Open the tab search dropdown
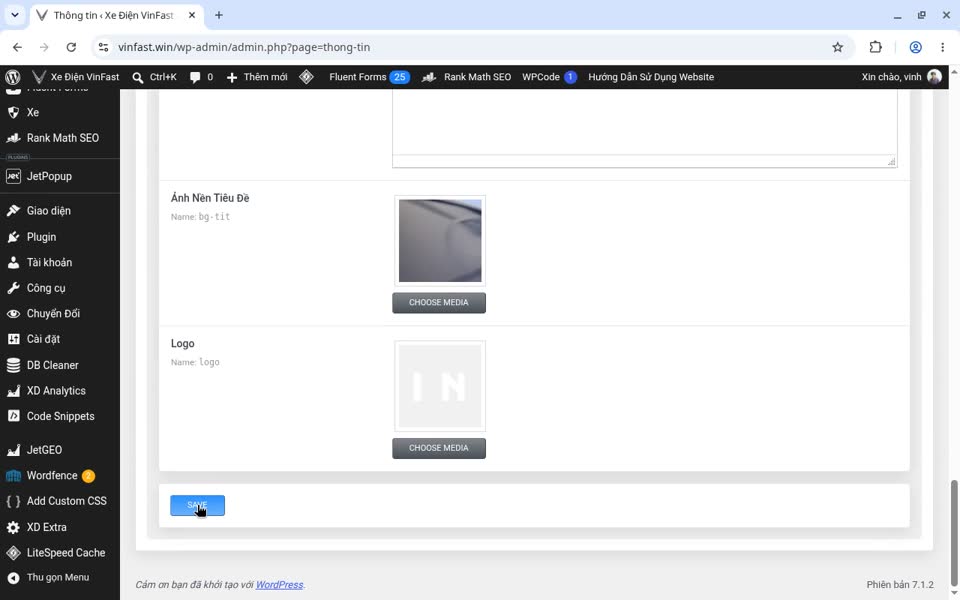The width and height of the screenshot is (960, 600). [x=15, y=15]
